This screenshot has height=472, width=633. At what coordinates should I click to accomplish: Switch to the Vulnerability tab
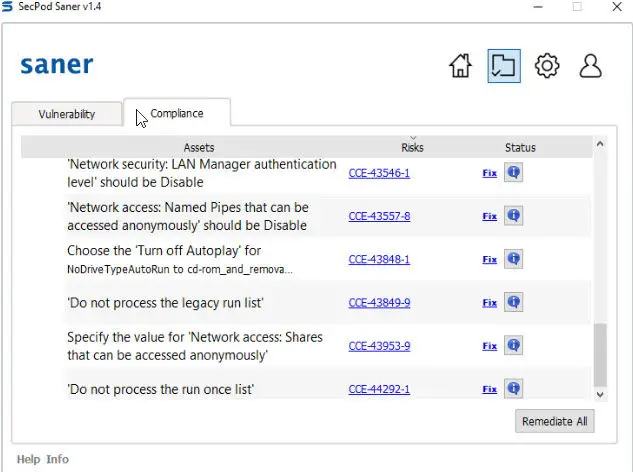tap(67, 114)
